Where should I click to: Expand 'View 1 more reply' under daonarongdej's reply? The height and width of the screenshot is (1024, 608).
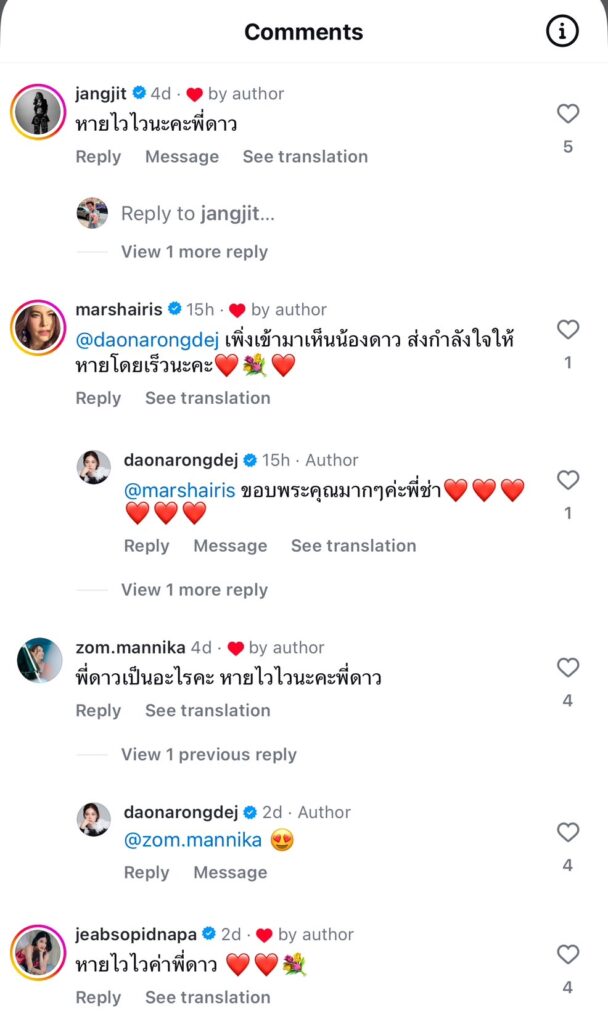[194, 590]
